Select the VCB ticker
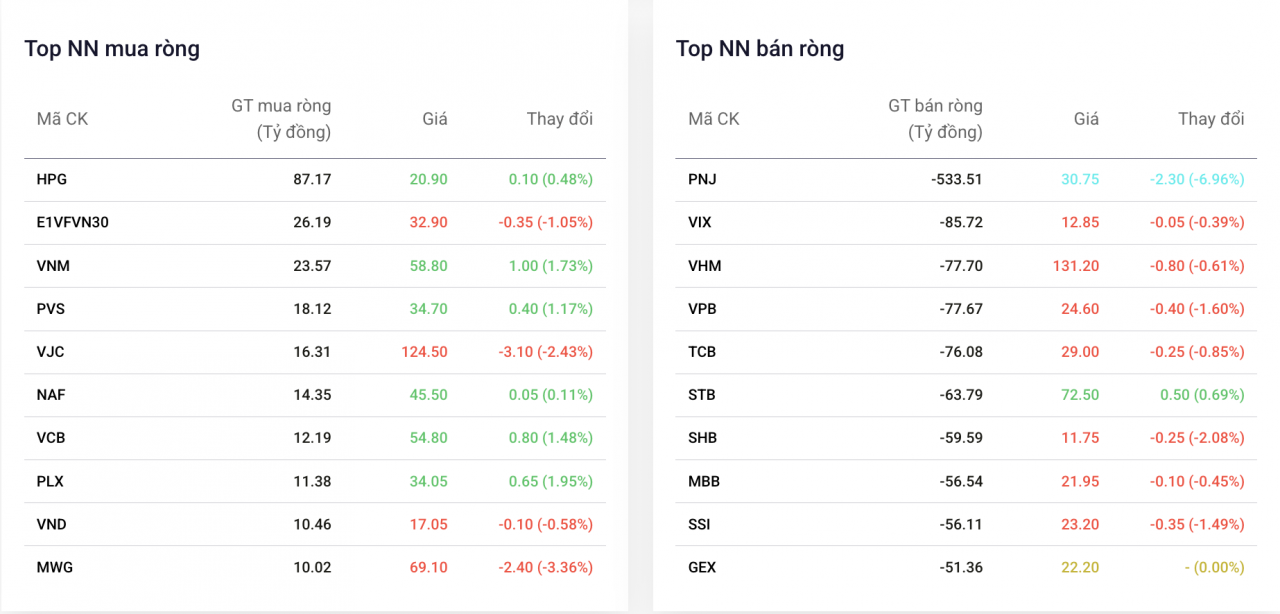This screenshot has height=614, width=1280. click(51, 438)
